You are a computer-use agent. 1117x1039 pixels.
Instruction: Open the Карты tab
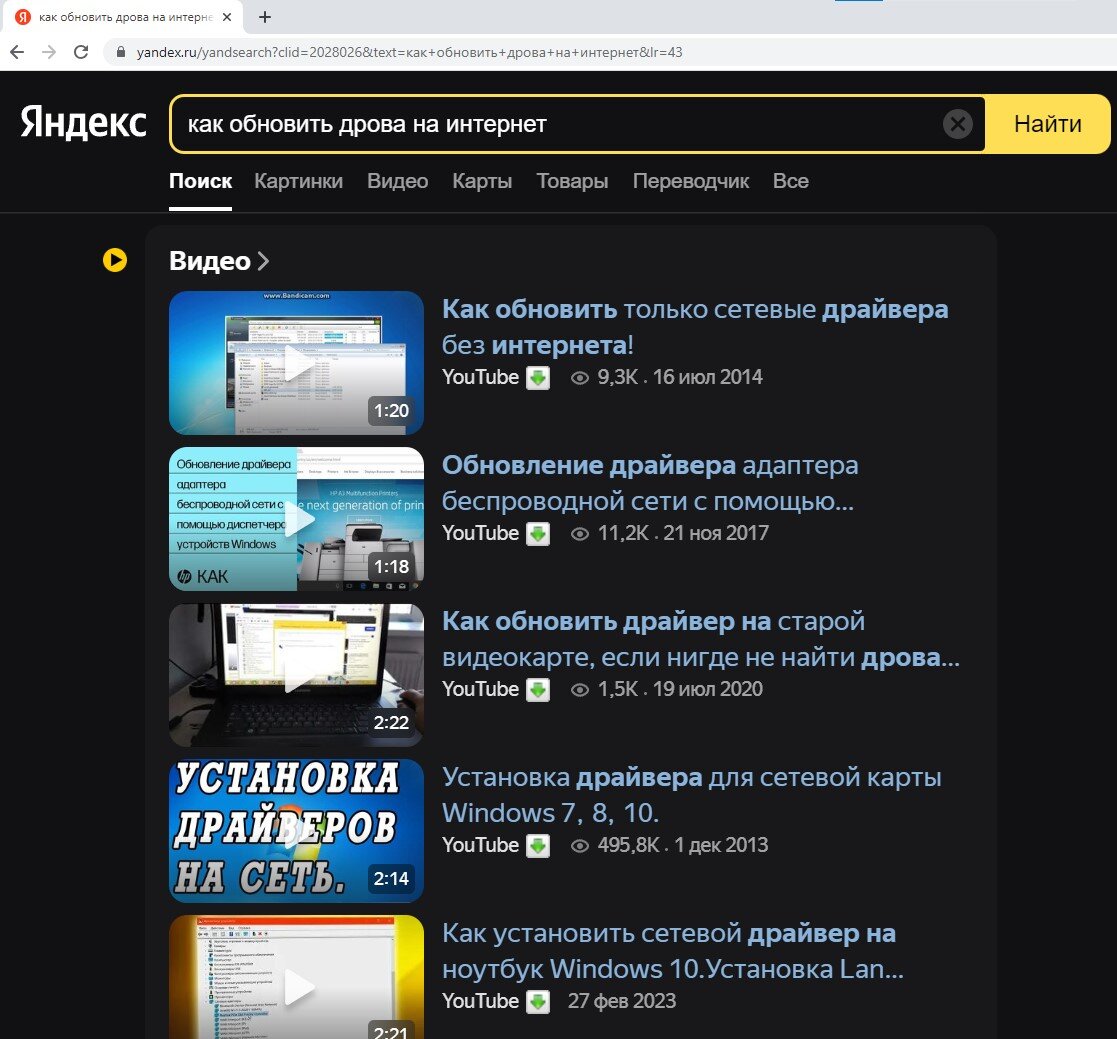click(482, 181)
